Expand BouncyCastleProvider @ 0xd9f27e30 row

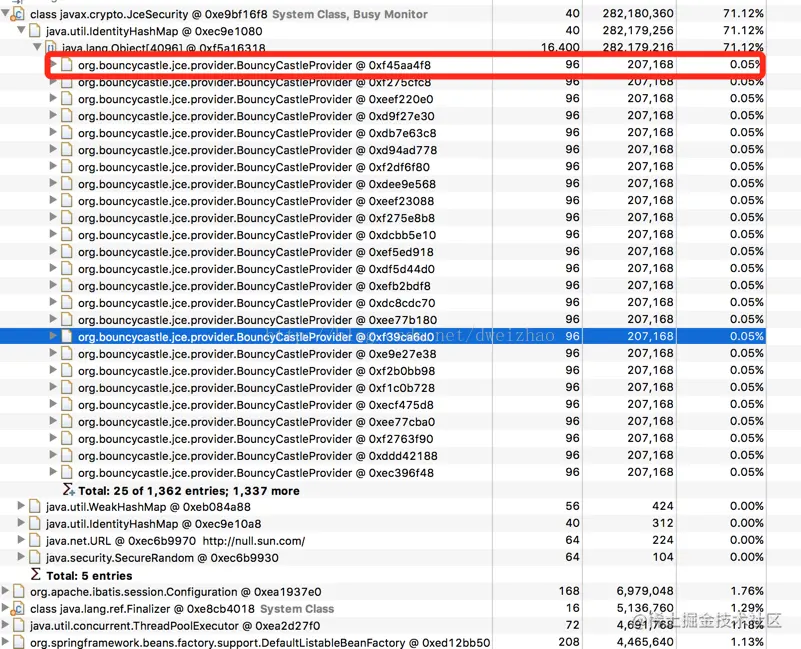pos(53,114)
